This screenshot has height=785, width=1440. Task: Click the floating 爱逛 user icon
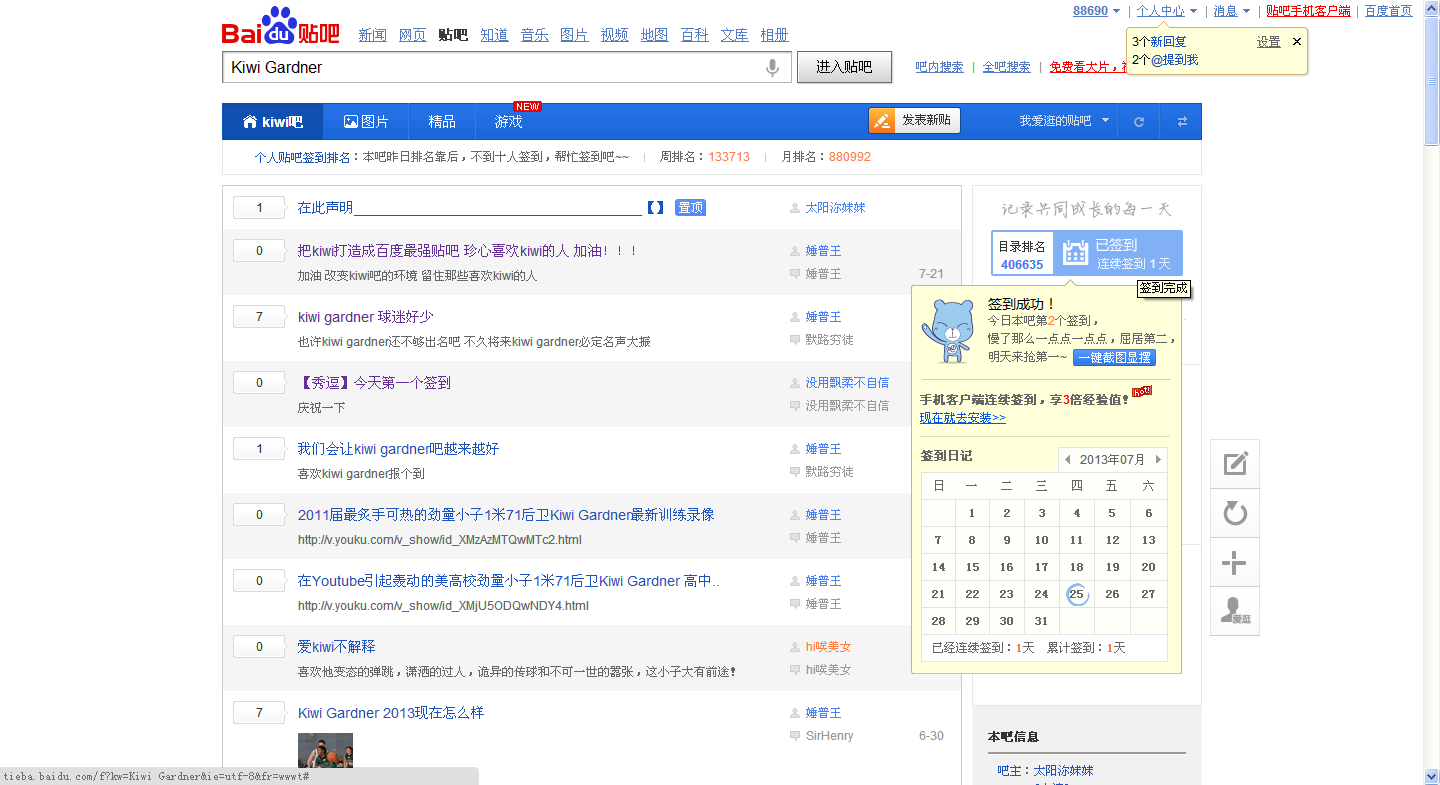point(1235,611)
